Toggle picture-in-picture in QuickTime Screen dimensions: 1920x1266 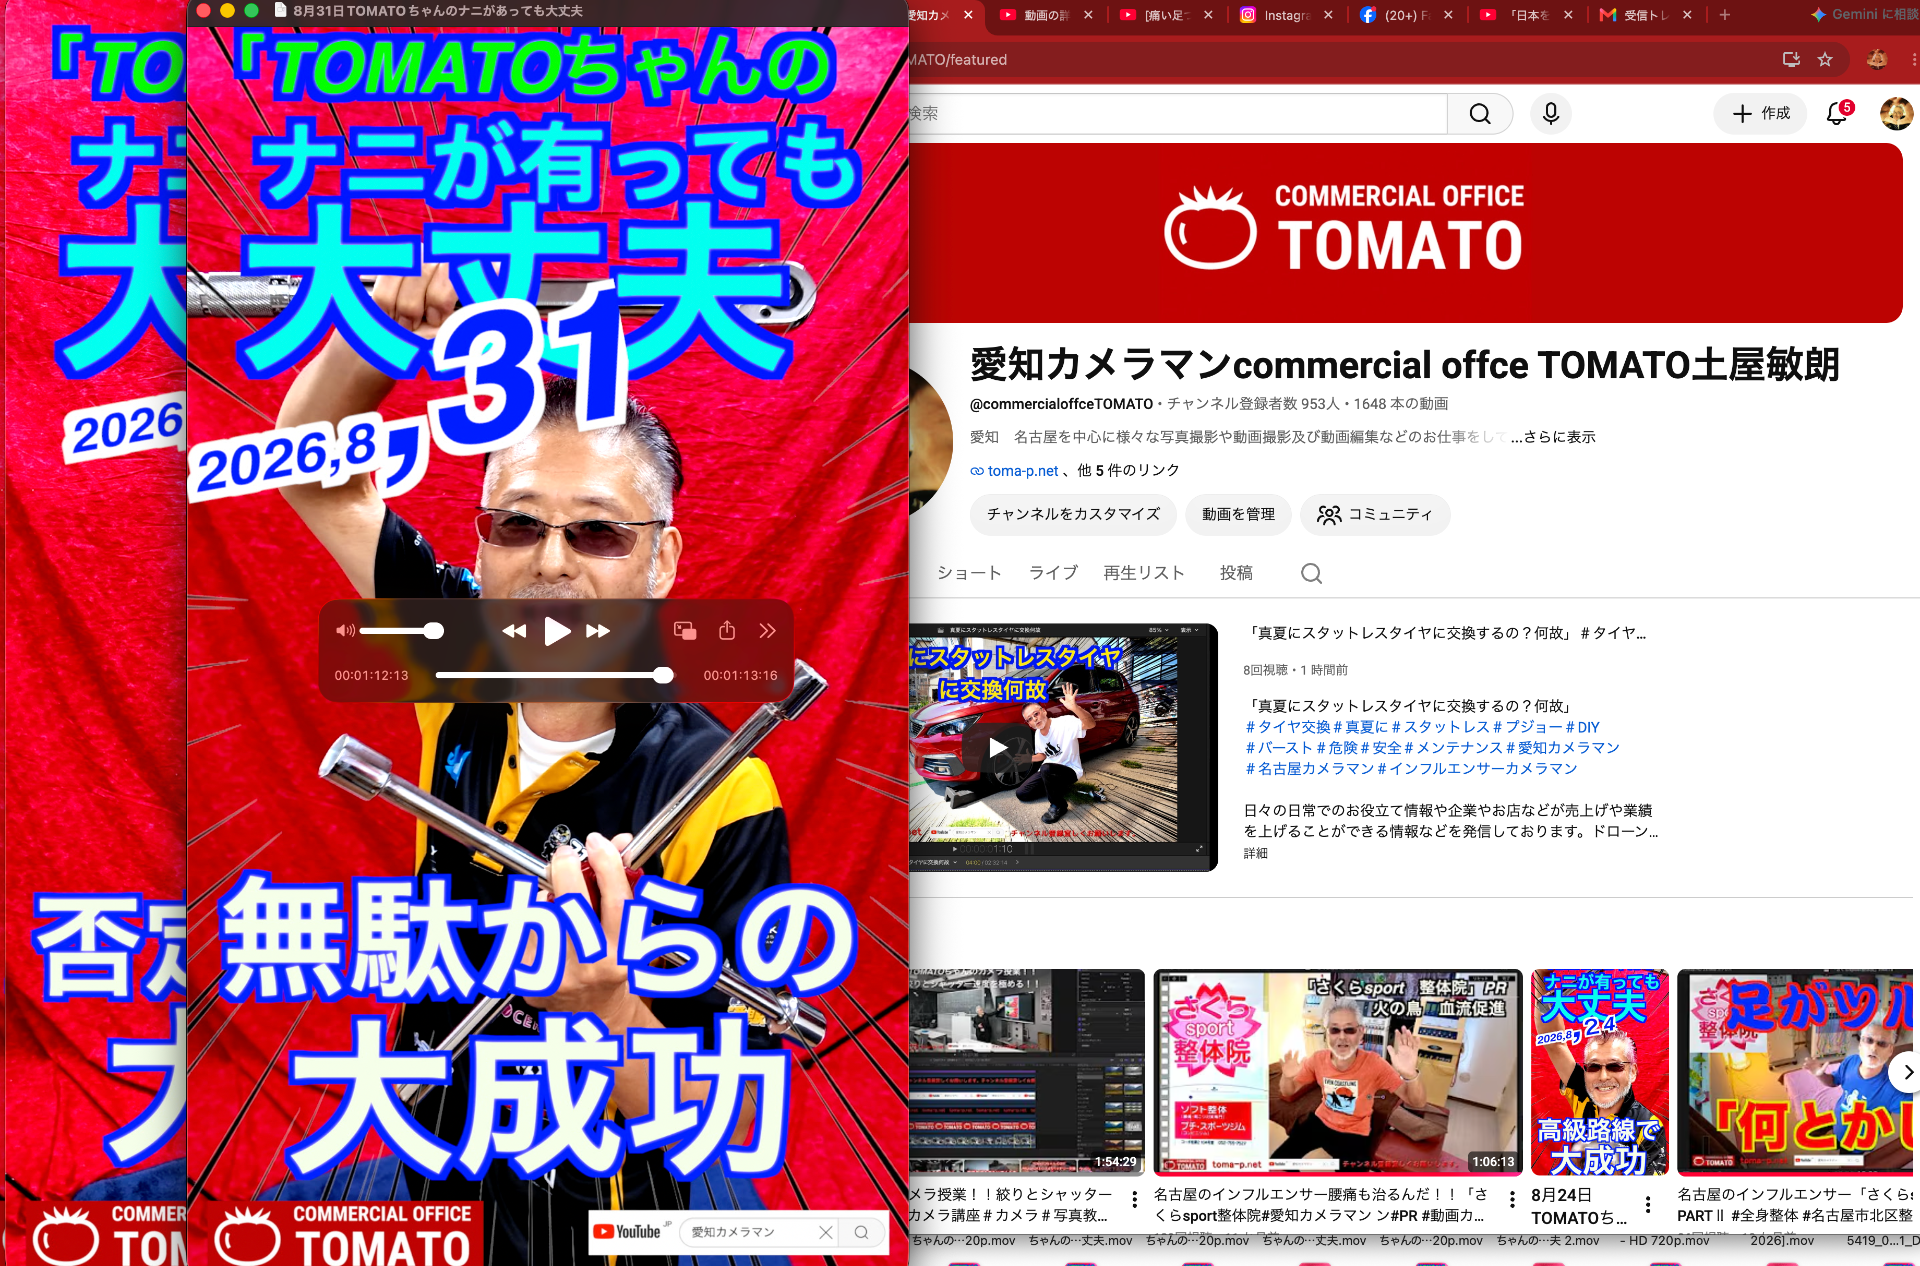pos(685,630)
